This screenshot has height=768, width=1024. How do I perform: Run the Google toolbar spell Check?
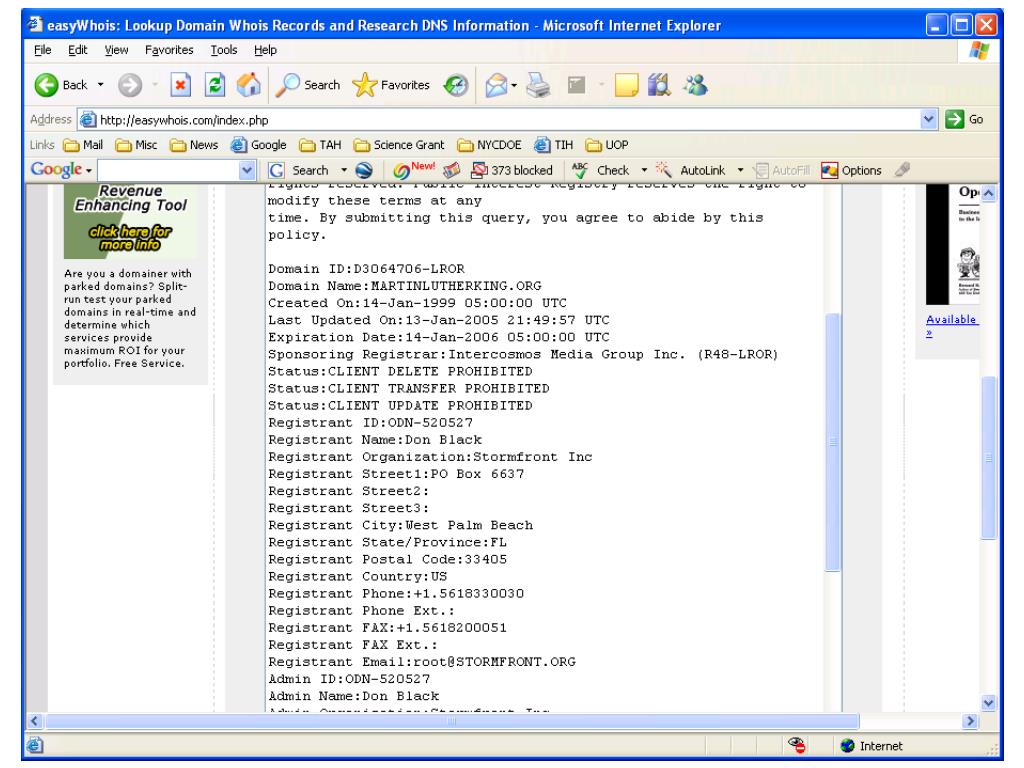(600, 170)
